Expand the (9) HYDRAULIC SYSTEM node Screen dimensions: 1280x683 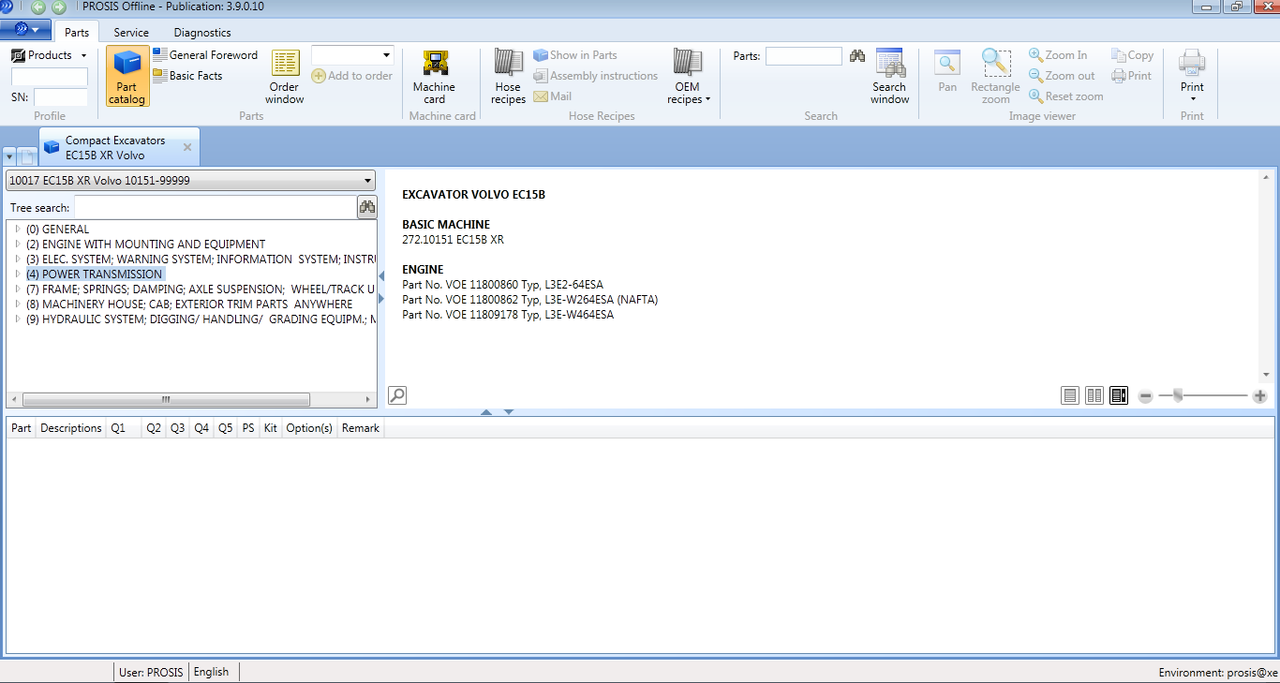point(17,319)
